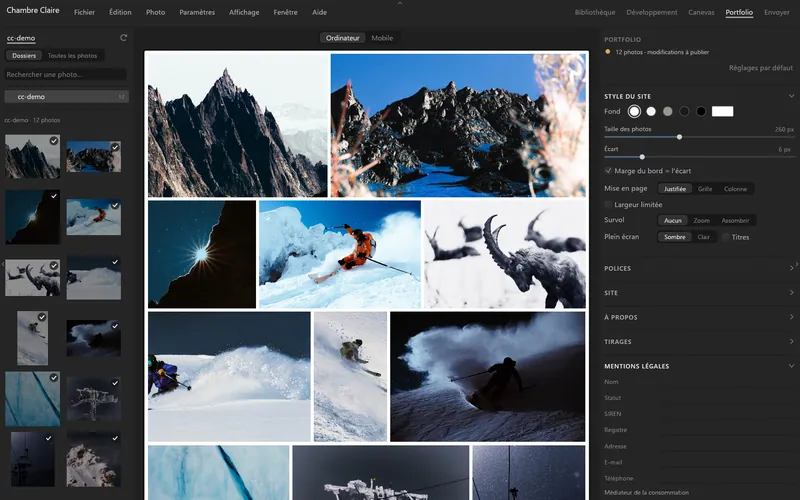Select the Portfolio module tab
Screen dimensions: 800x500
739,12
